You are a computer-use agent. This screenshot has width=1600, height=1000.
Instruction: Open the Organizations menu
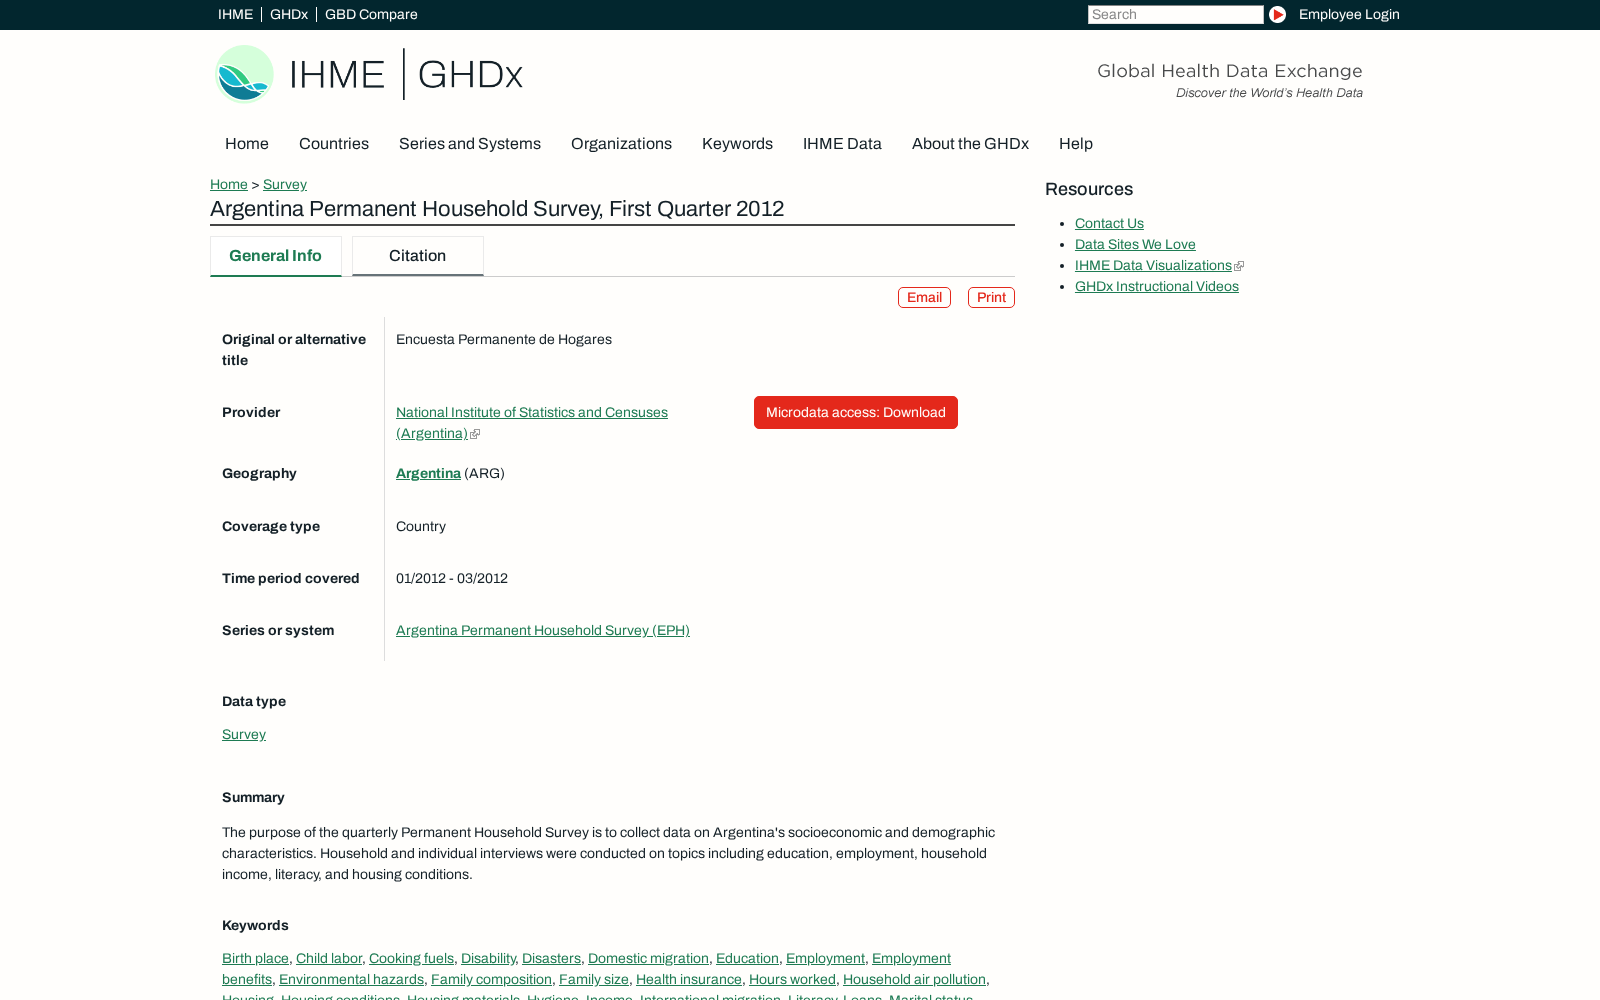tap(621, 144)
